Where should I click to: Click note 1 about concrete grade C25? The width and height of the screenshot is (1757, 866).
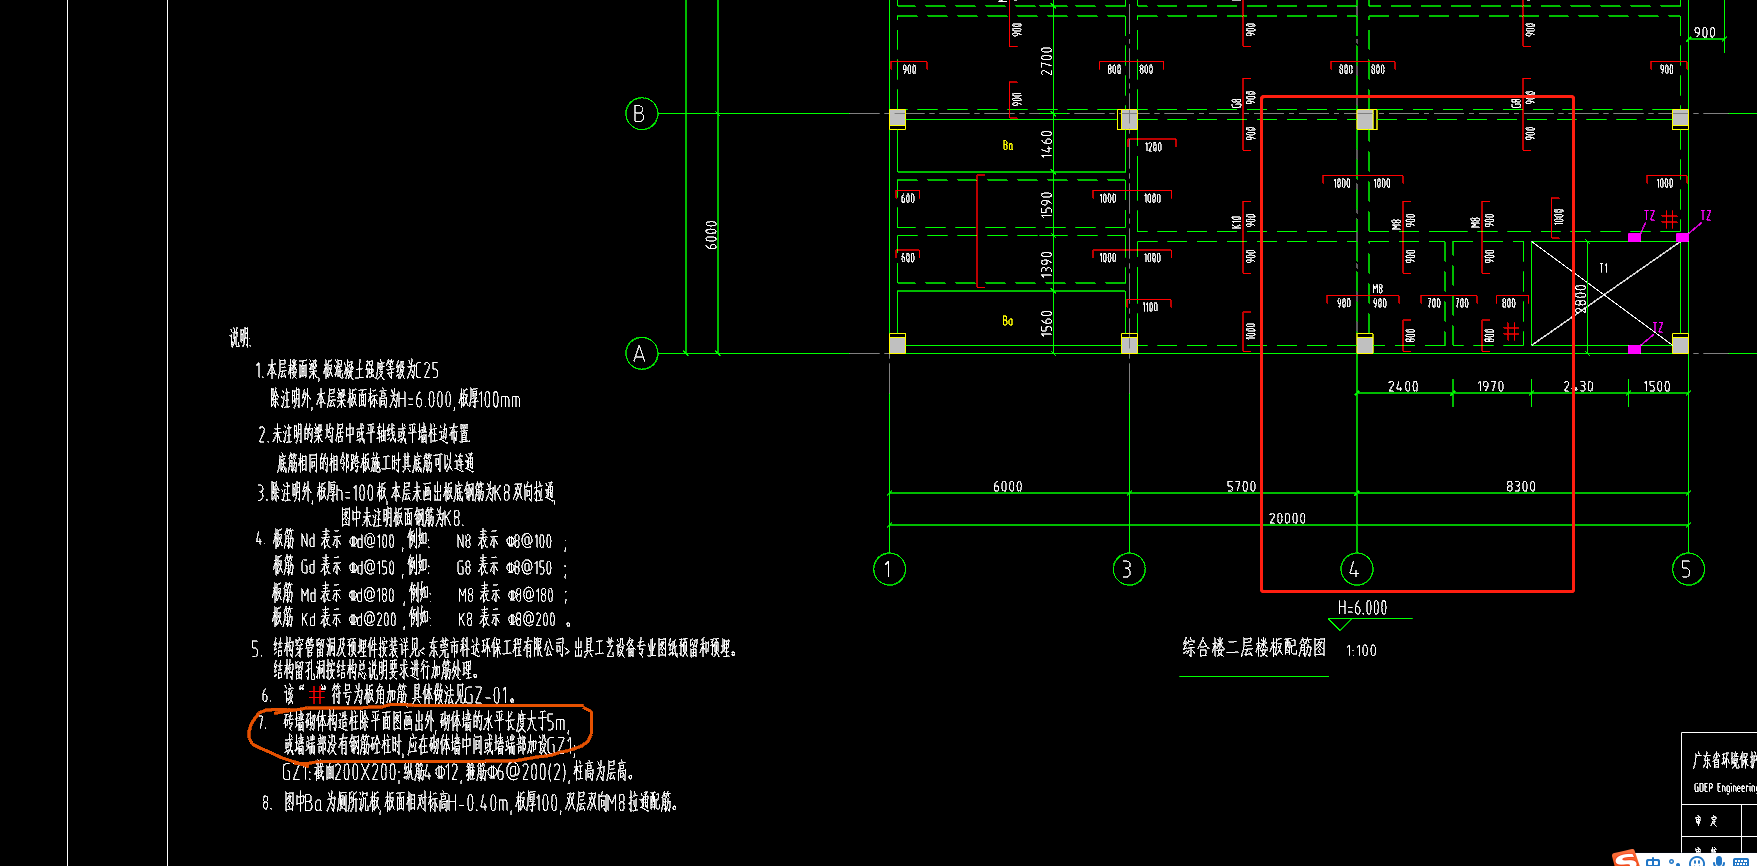point(347,370)
